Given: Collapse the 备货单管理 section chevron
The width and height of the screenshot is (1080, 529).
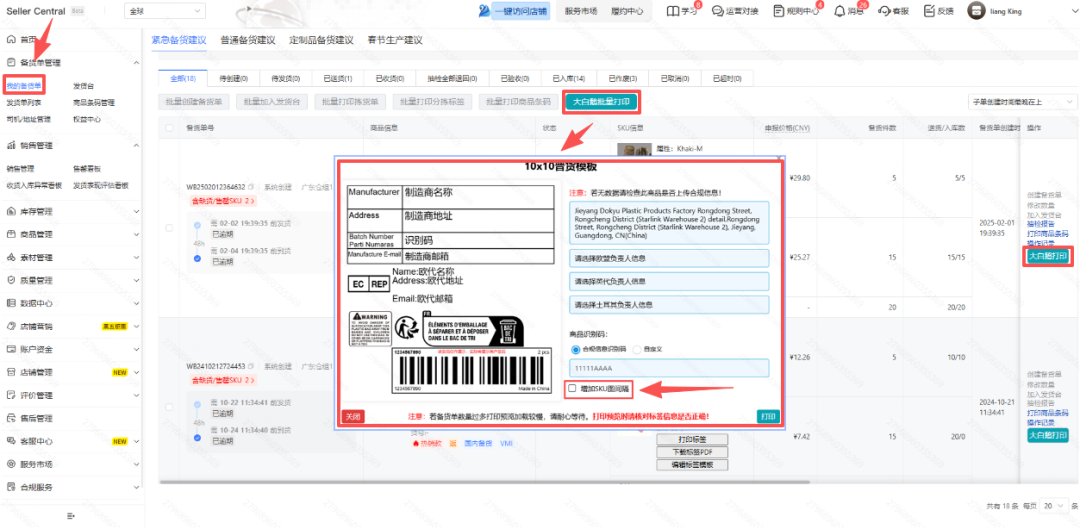Looking at the screenshot, I should [136, 63].
